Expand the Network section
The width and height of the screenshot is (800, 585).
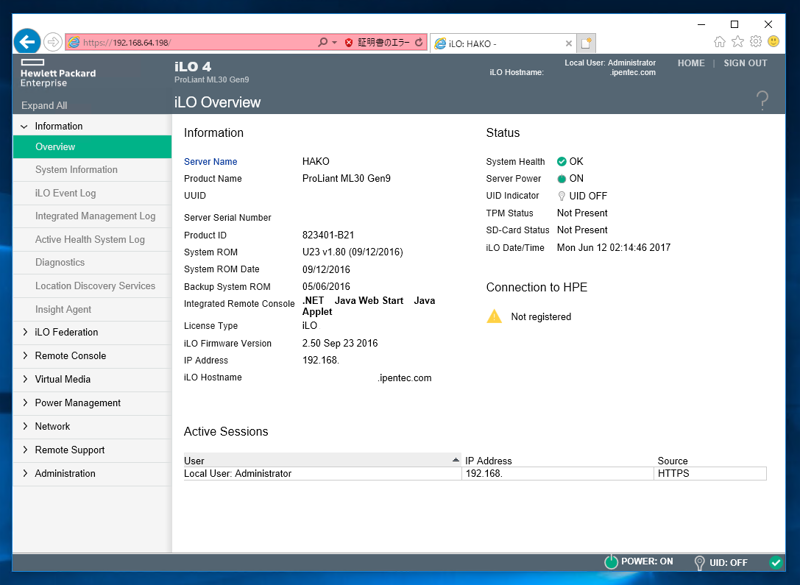point(25,426)
